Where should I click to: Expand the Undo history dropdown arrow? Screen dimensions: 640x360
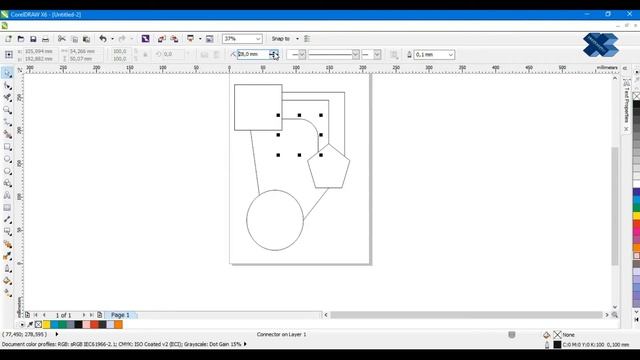[x=112, y=39]
